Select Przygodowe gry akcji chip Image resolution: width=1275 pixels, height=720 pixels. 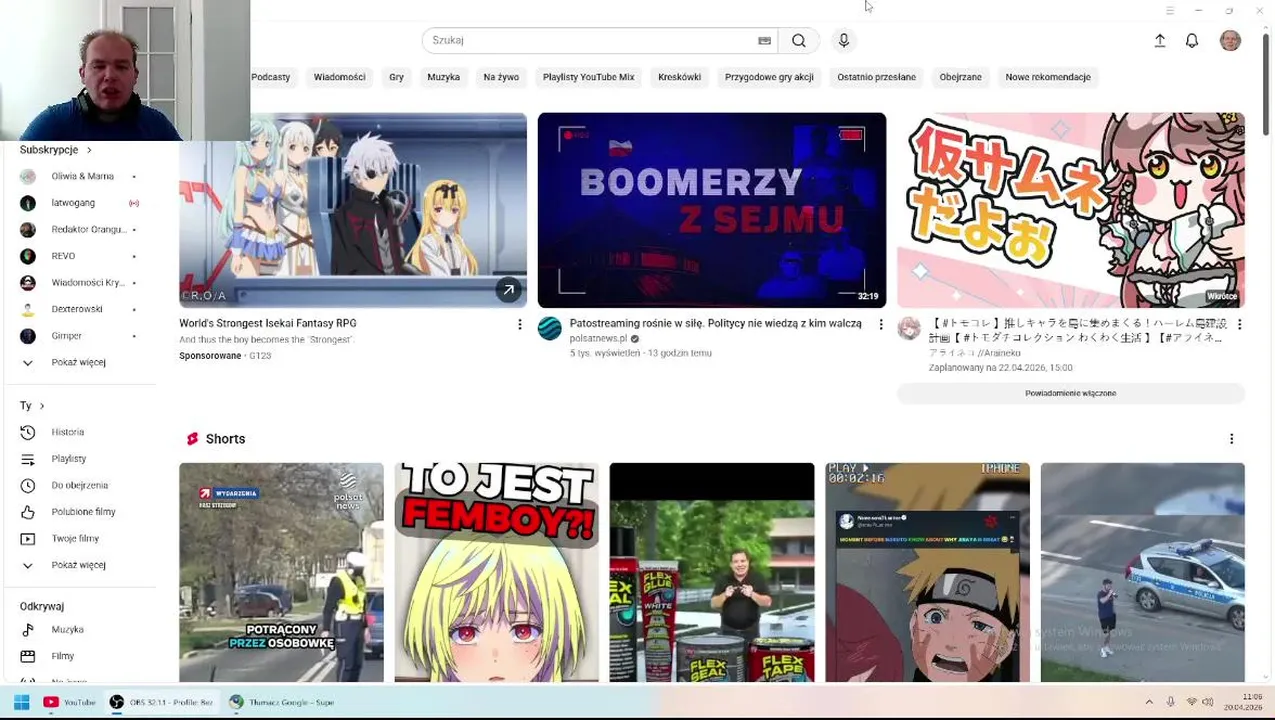769,77
